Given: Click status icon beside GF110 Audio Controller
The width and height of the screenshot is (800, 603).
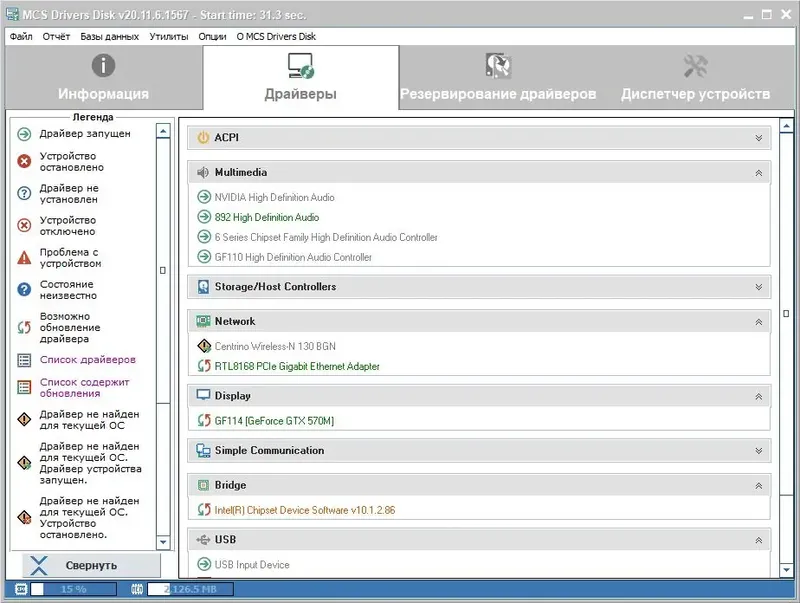Looking at the screenshot, I should pos(204,256).
